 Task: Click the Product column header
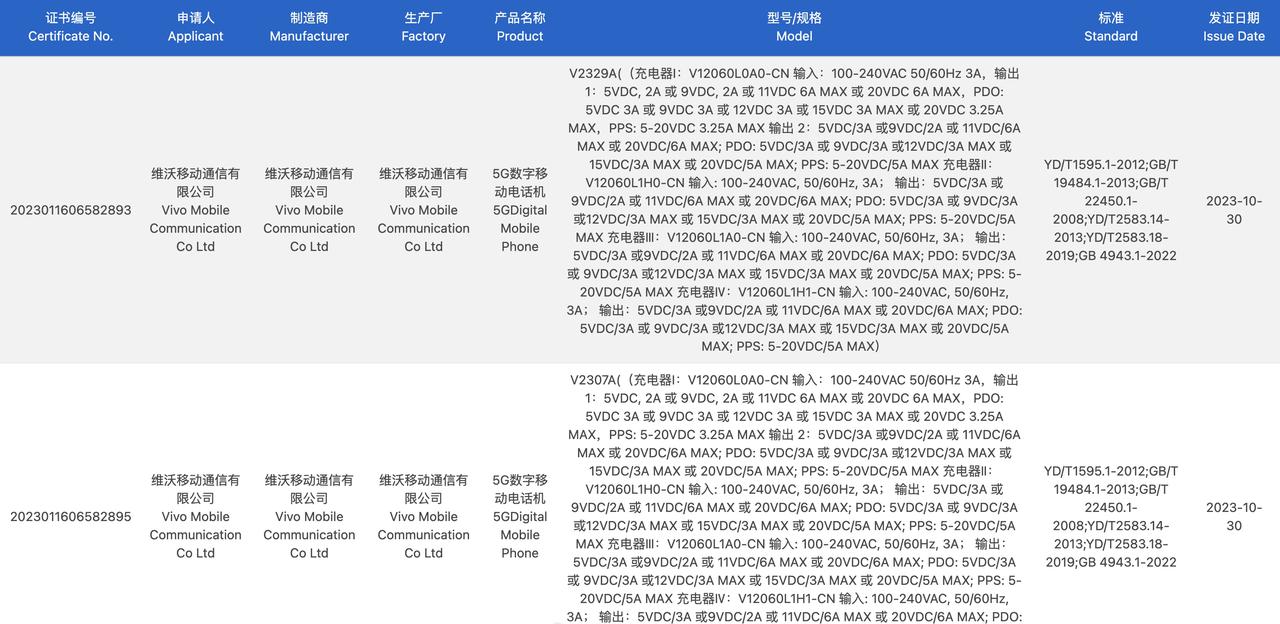[x=520, y=27]
